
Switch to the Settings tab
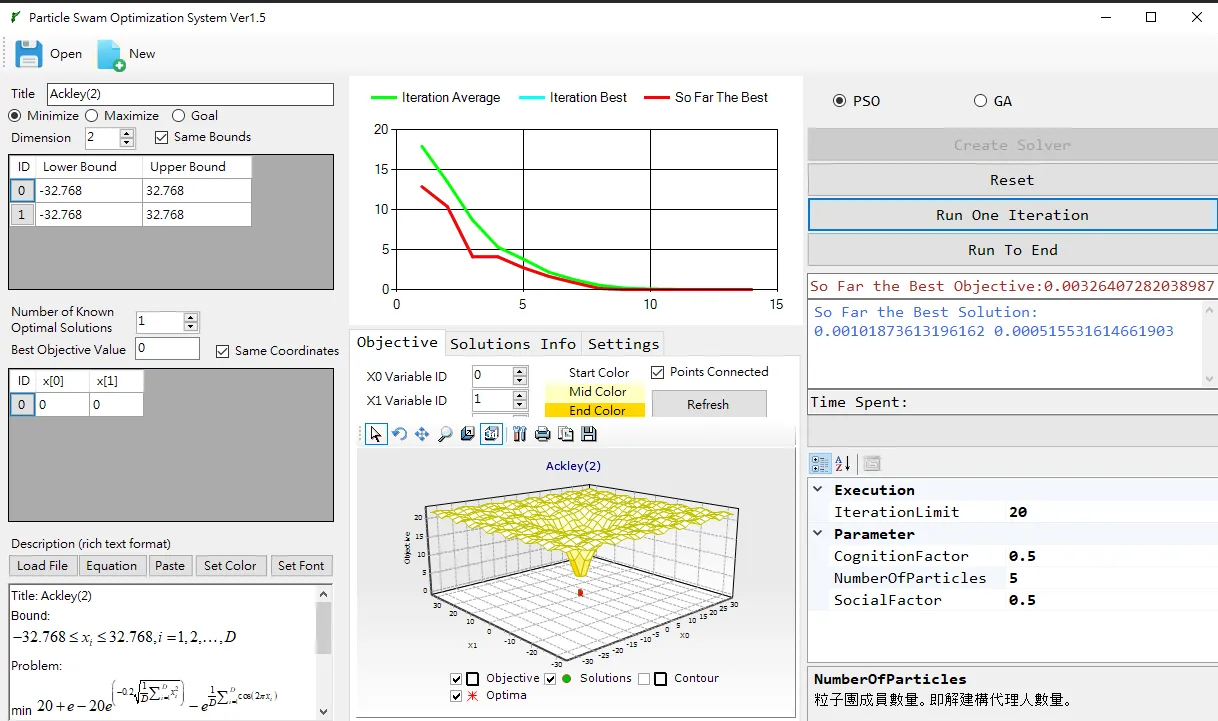click(x=623, y=344)
